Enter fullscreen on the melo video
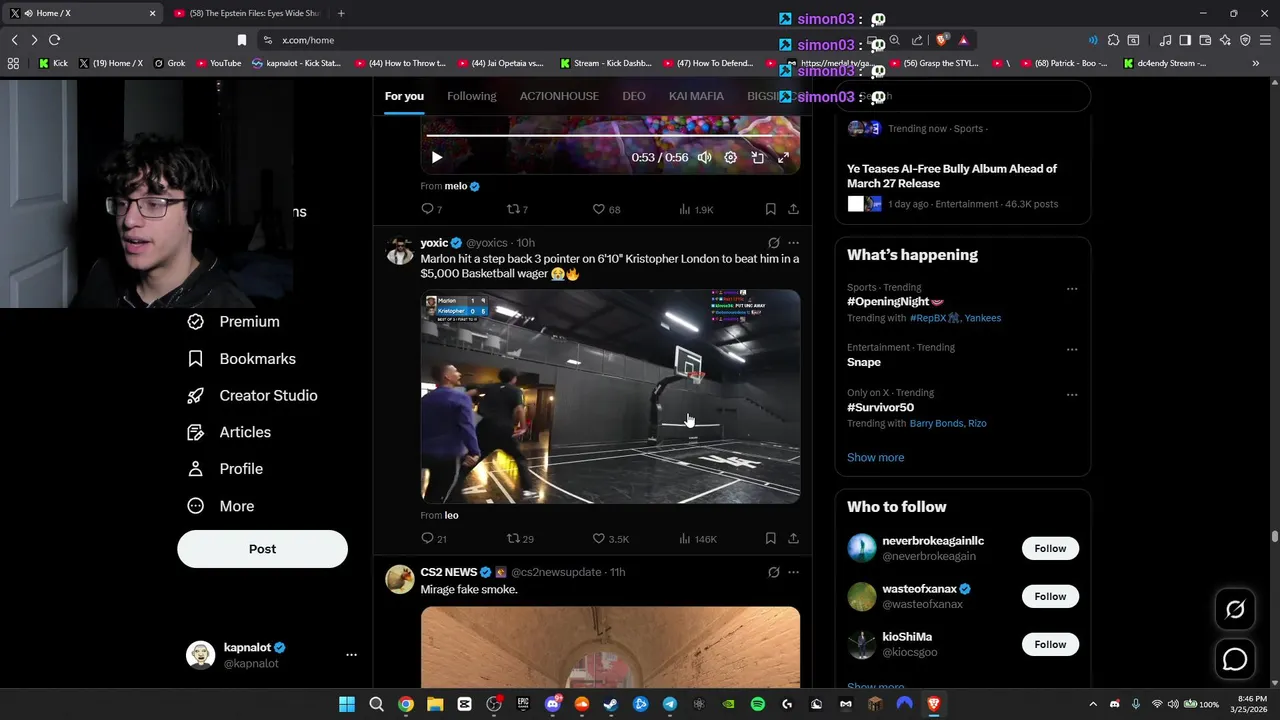1280x720 pixels. click(x=783, y=157)
